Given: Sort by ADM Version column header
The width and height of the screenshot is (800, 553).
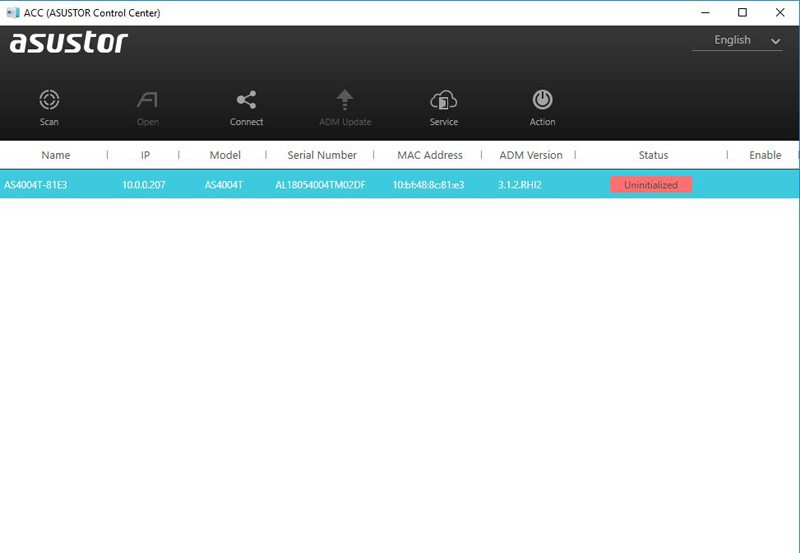Looking at the screenshot, I should point(531,155).
